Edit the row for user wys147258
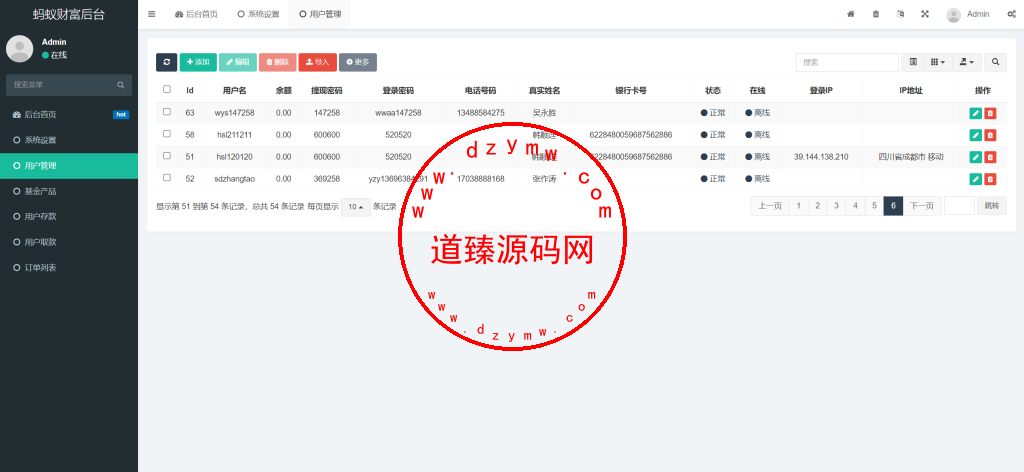Image resolution: width=1024 pixels, height=472 pixels. (976, 113)
